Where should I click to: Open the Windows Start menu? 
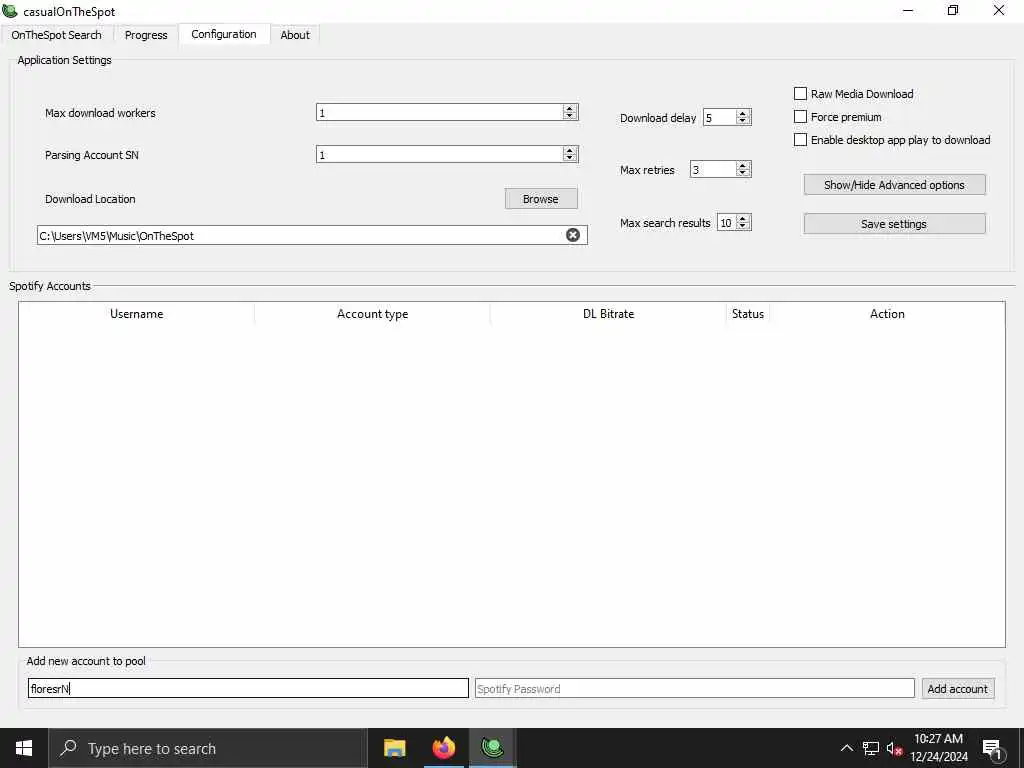point(24,748)
